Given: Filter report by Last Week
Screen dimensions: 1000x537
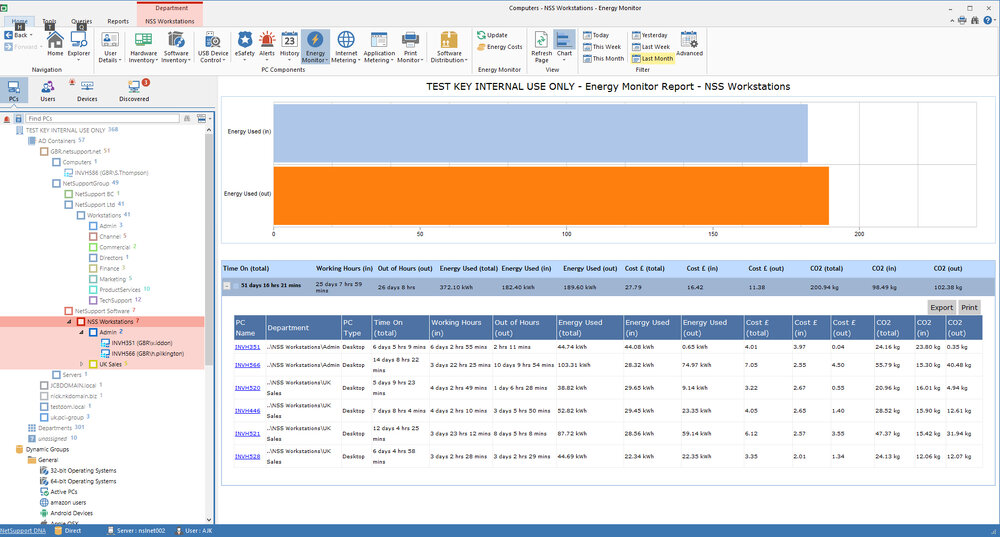Looking at the screenshot, I should (651, 47).
